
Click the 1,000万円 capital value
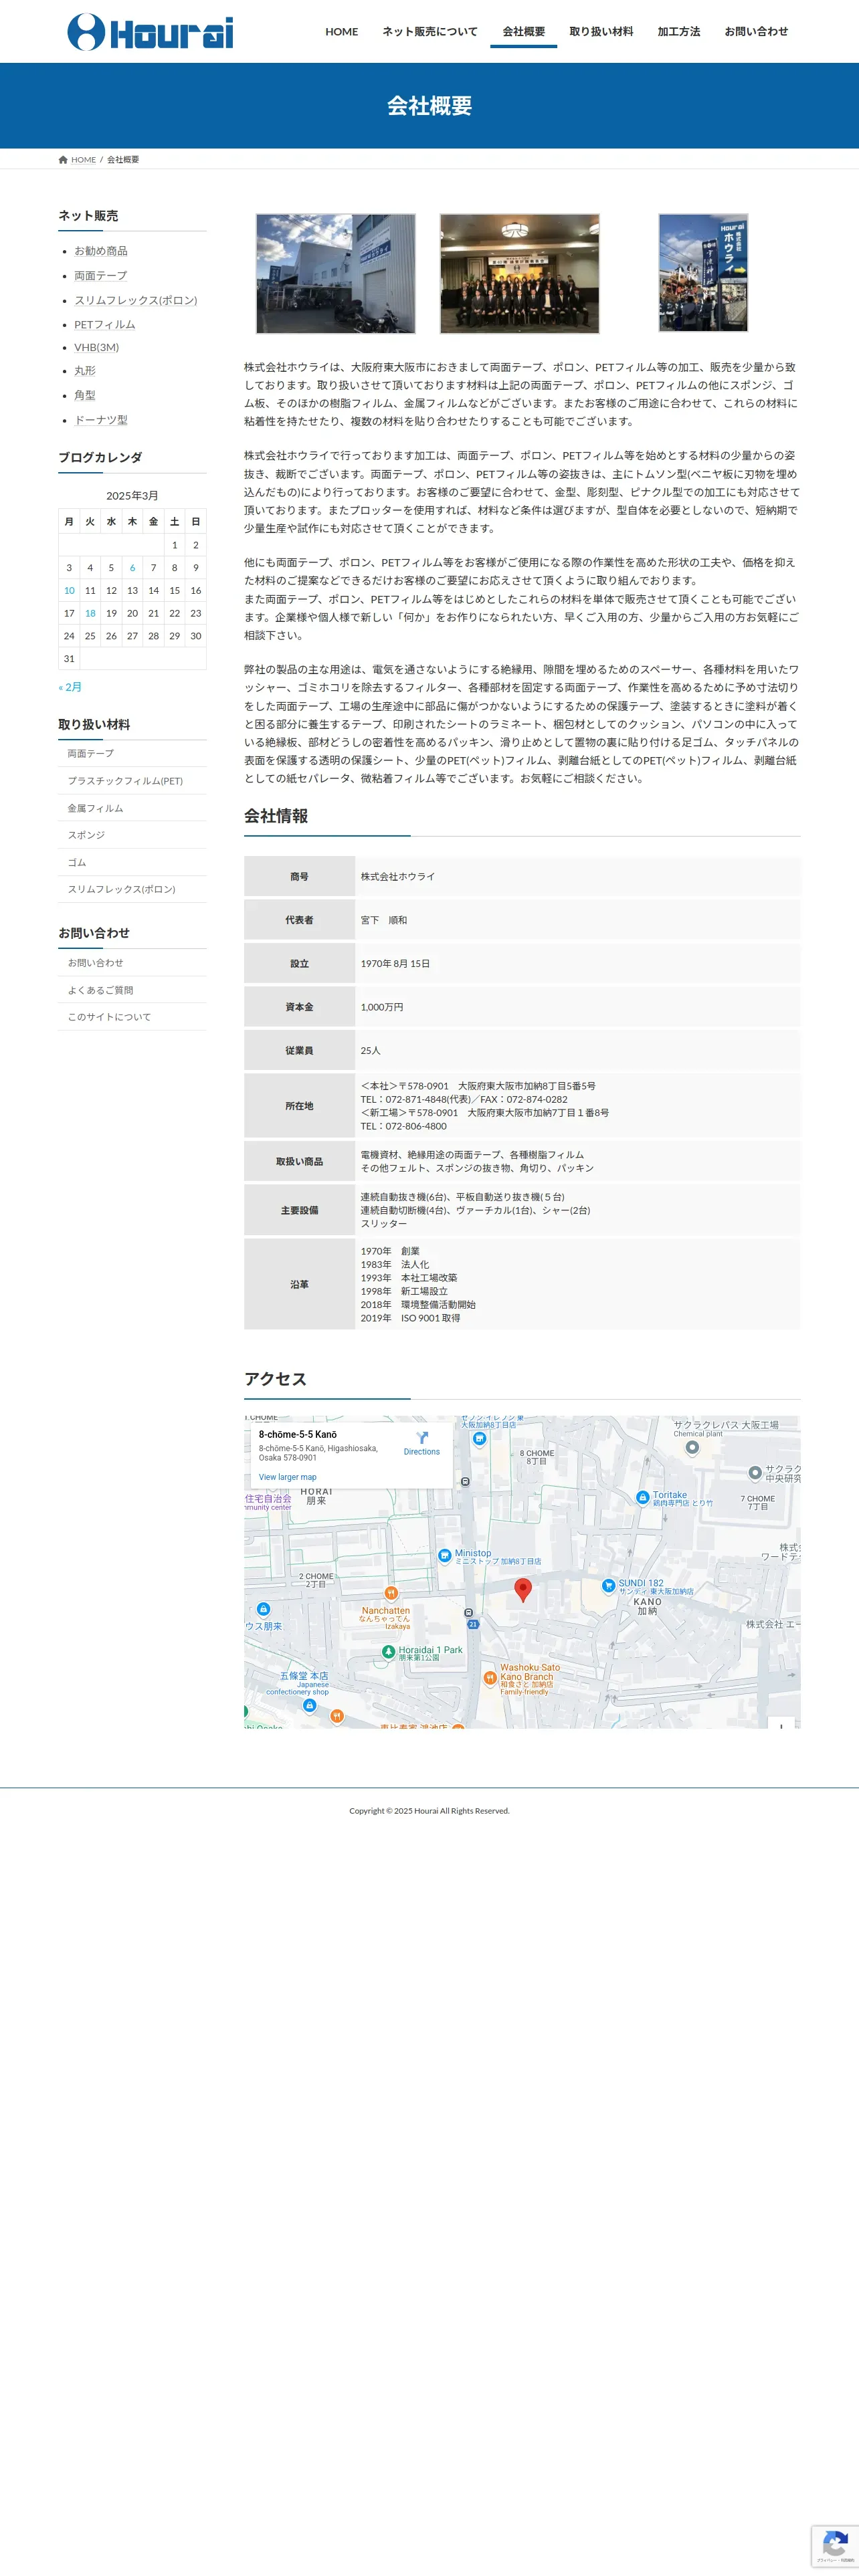point(382,1007)
